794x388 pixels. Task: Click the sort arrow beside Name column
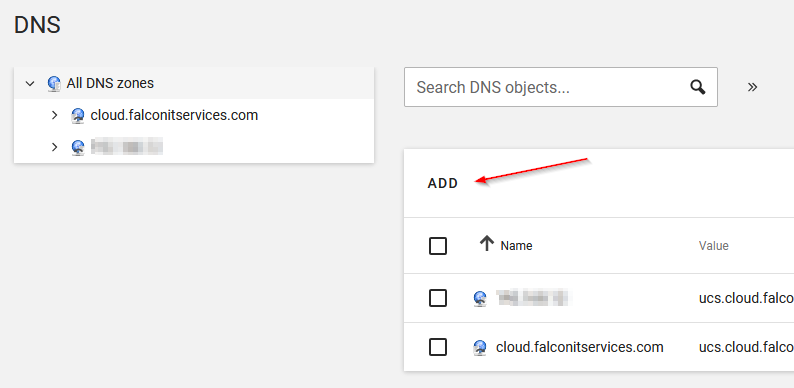487,244
